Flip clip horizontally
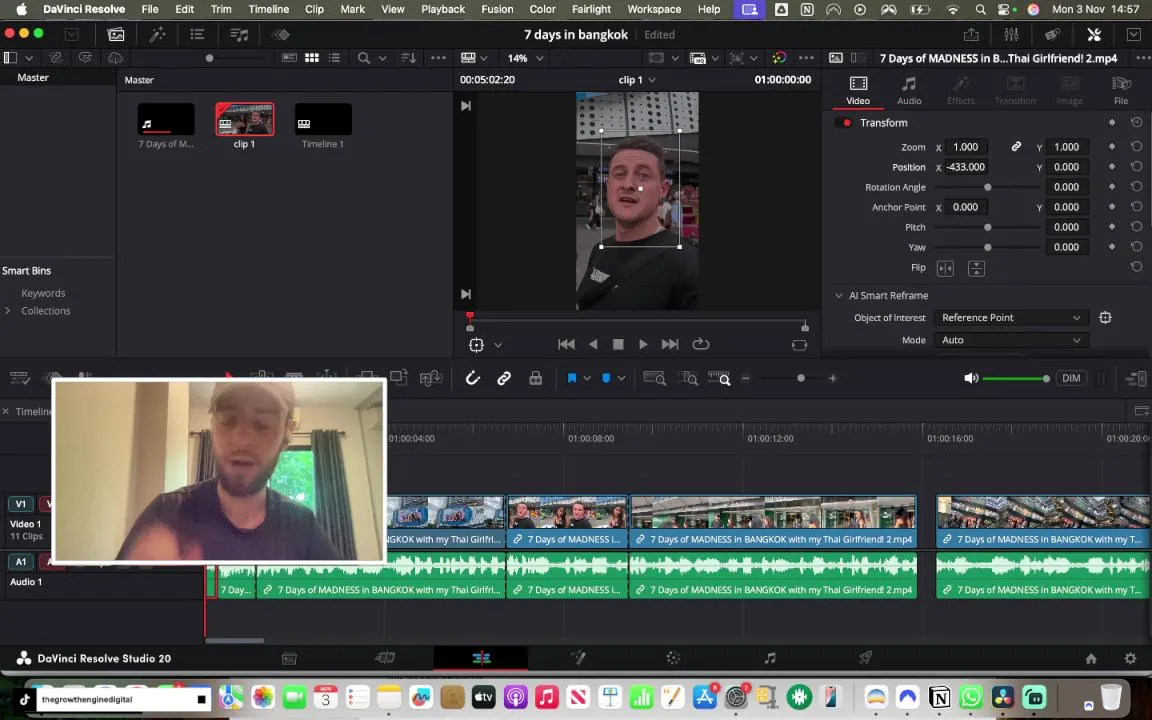 (x=946, y=268)
